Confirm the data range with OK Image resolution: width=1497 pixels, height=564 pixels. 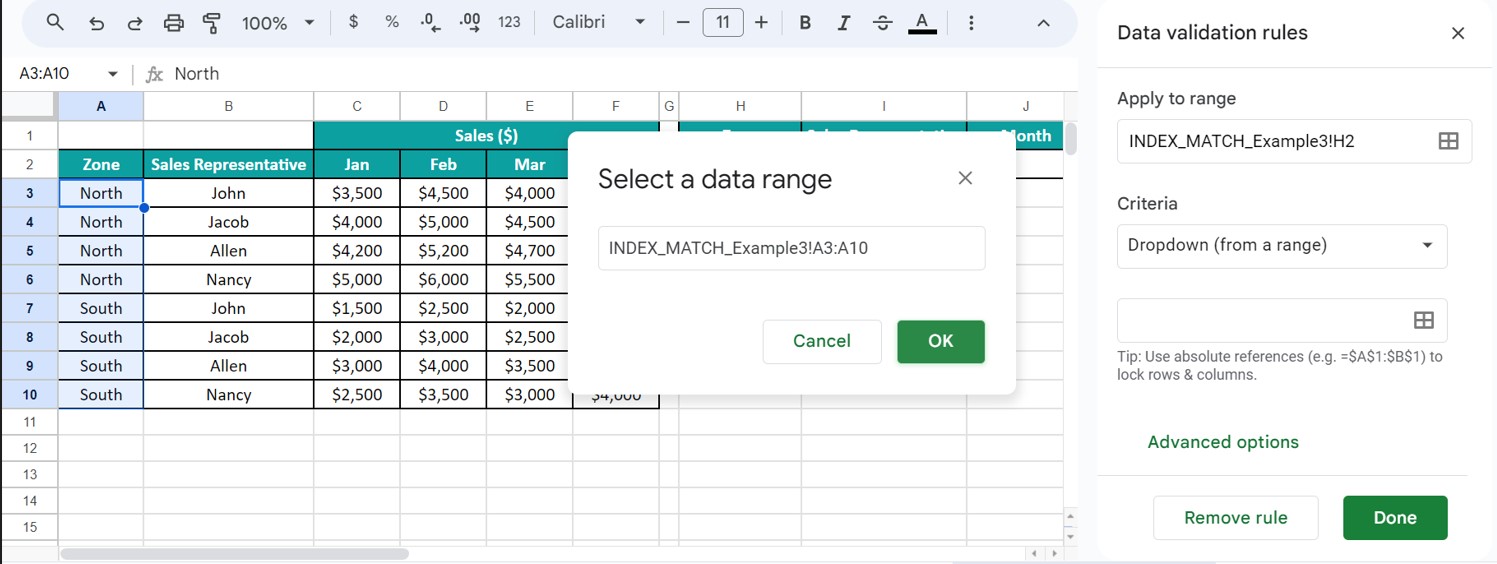[941, 341]
